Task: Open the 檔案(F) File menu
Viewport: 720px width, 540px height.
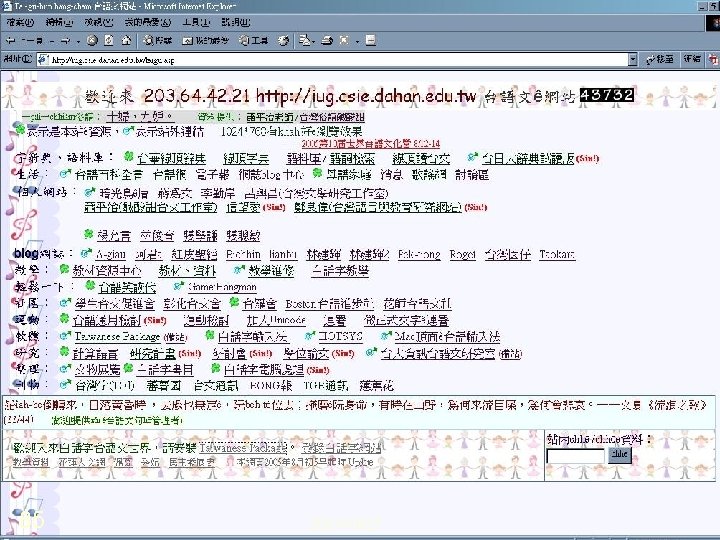Action: [x=20, y=22]
